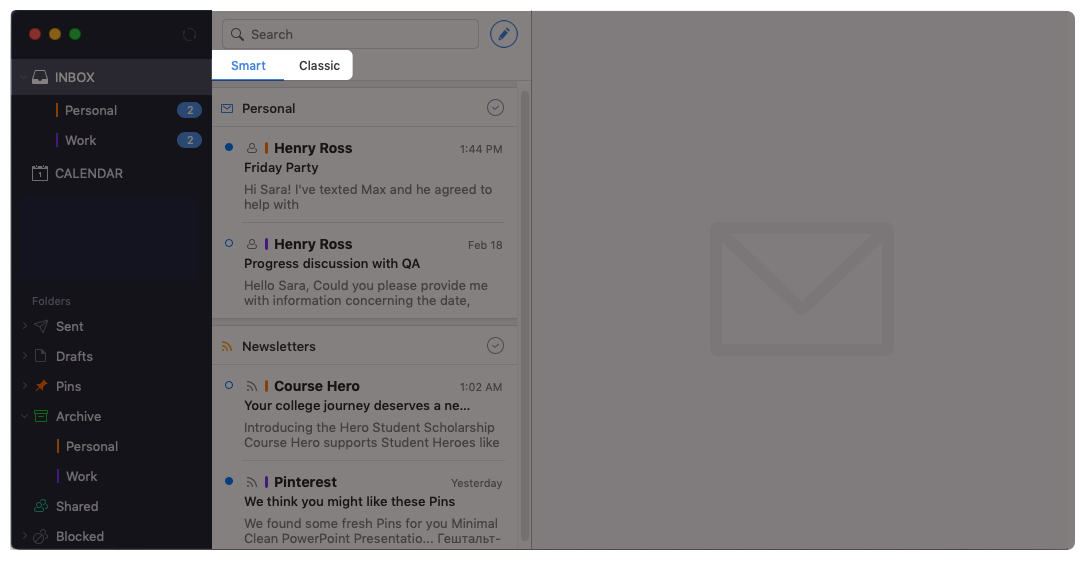Expand the Drafts folder chevron
The width and height of the screenshot is (1080, 564).
click(24, 356)
